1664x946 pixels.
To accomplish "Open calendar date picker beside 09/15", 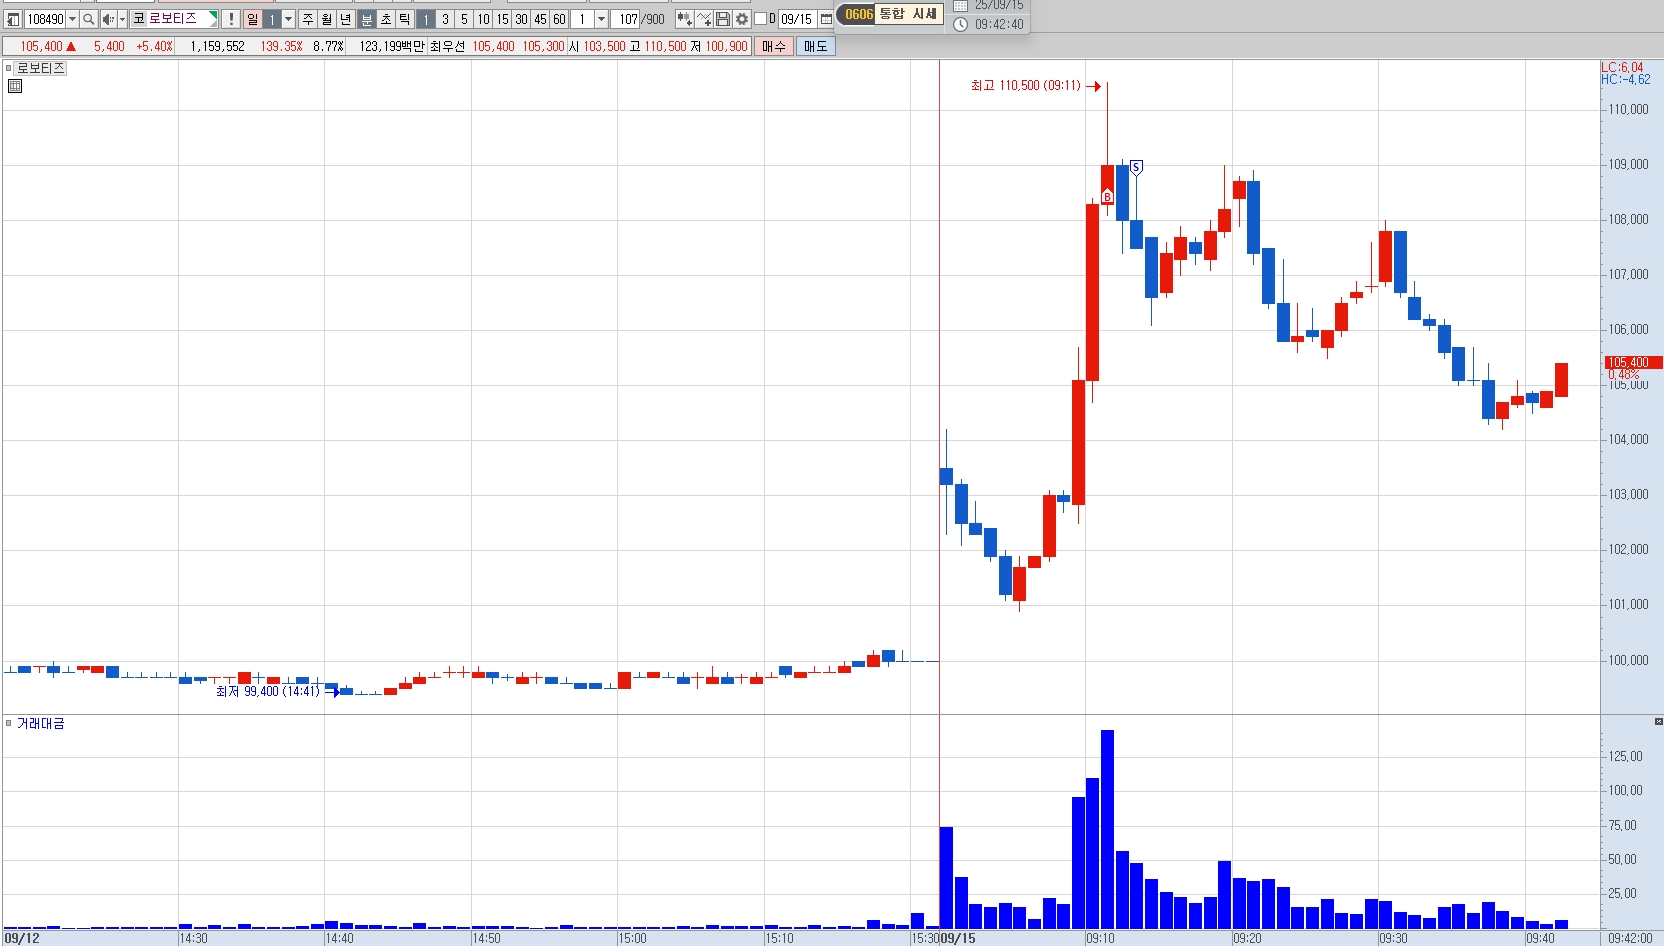I will [826, 19].
